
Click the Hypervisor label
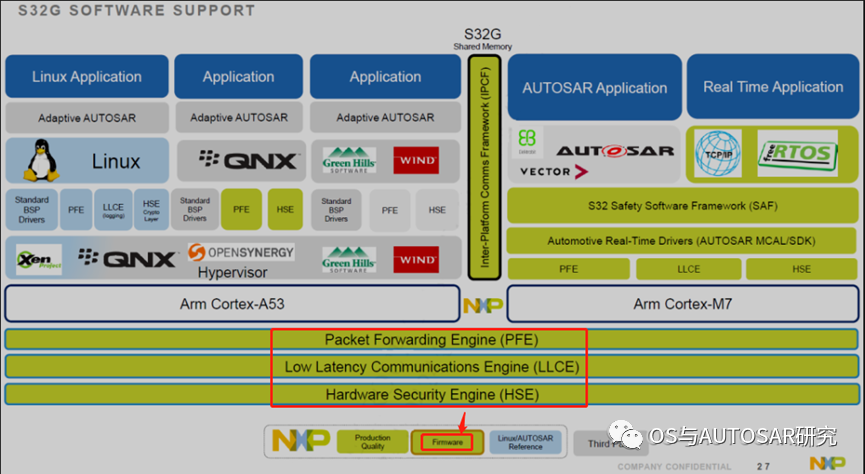click(232, 272)
